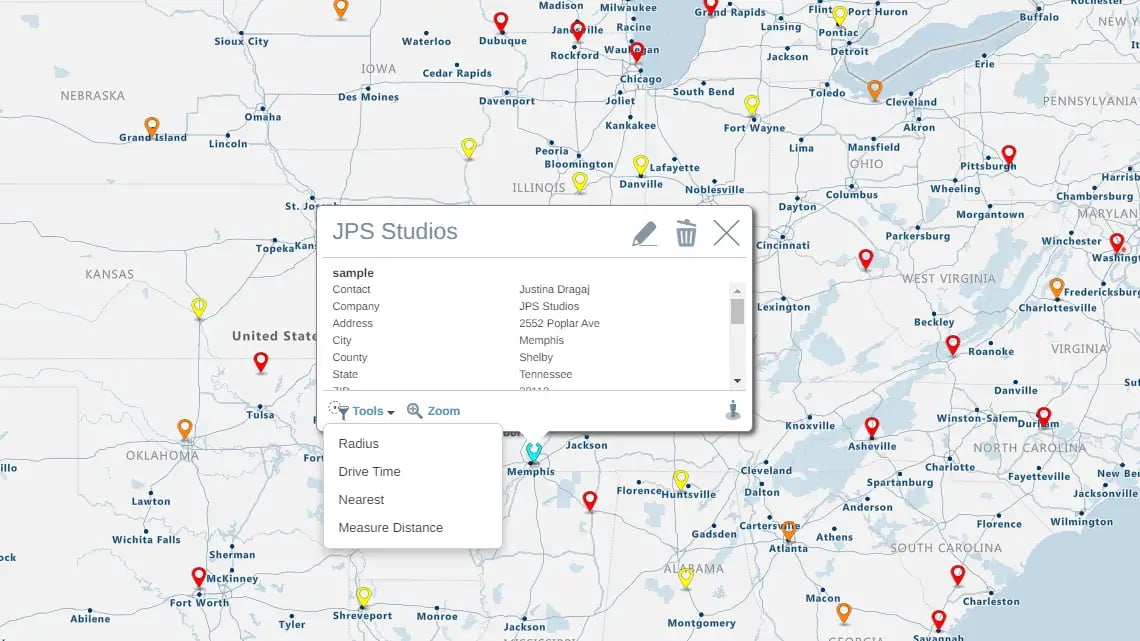This screenshot has height=641, width=1140.
Task: Click the Tennessee state value
Action: point(545,374)
